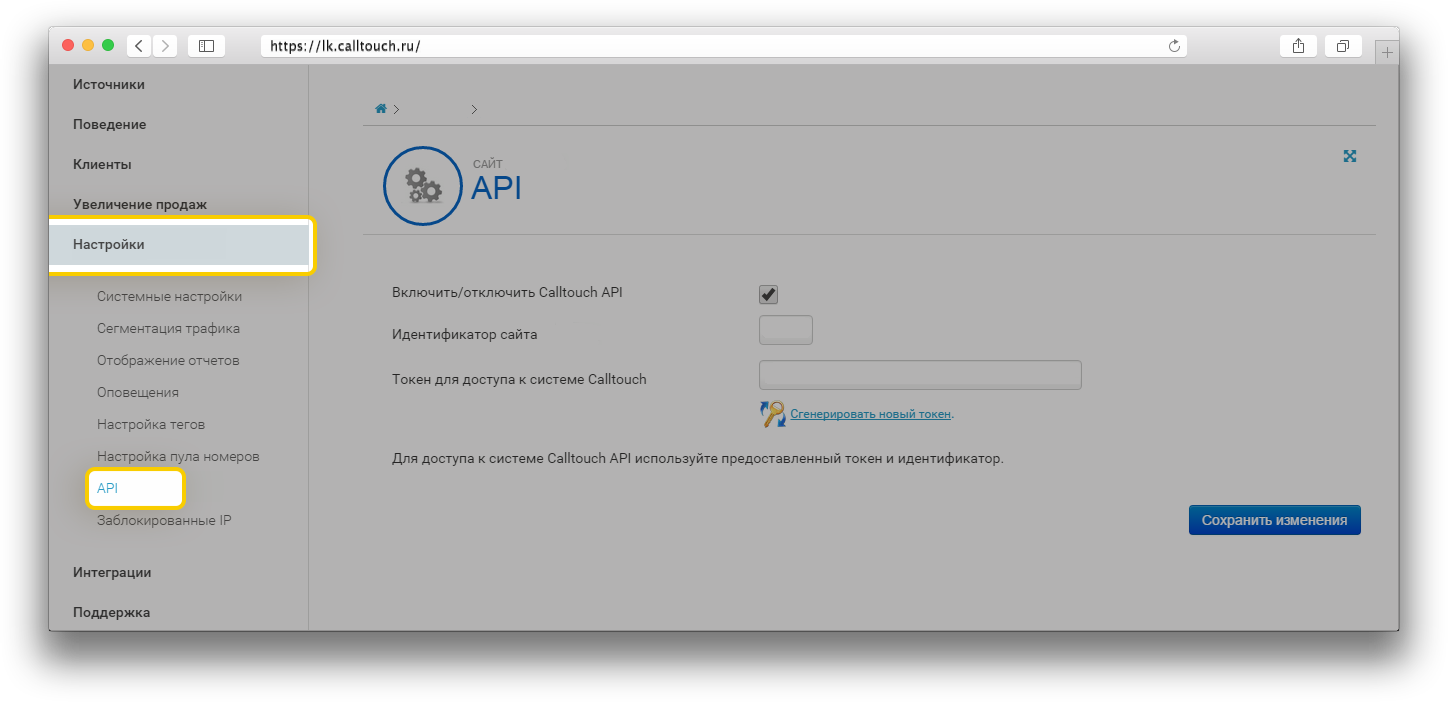Screen dimensions: 1448x702
Task: Open Системные настройки submenu item
Action: click(x=169, y=297)
